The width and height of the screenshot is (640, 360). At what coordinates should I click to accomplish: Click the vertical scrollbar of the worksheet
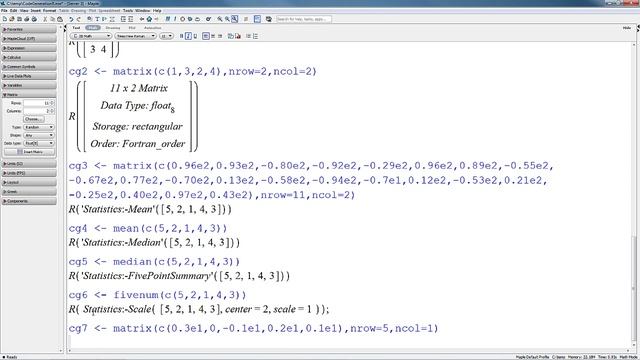[x=634, y=196]
